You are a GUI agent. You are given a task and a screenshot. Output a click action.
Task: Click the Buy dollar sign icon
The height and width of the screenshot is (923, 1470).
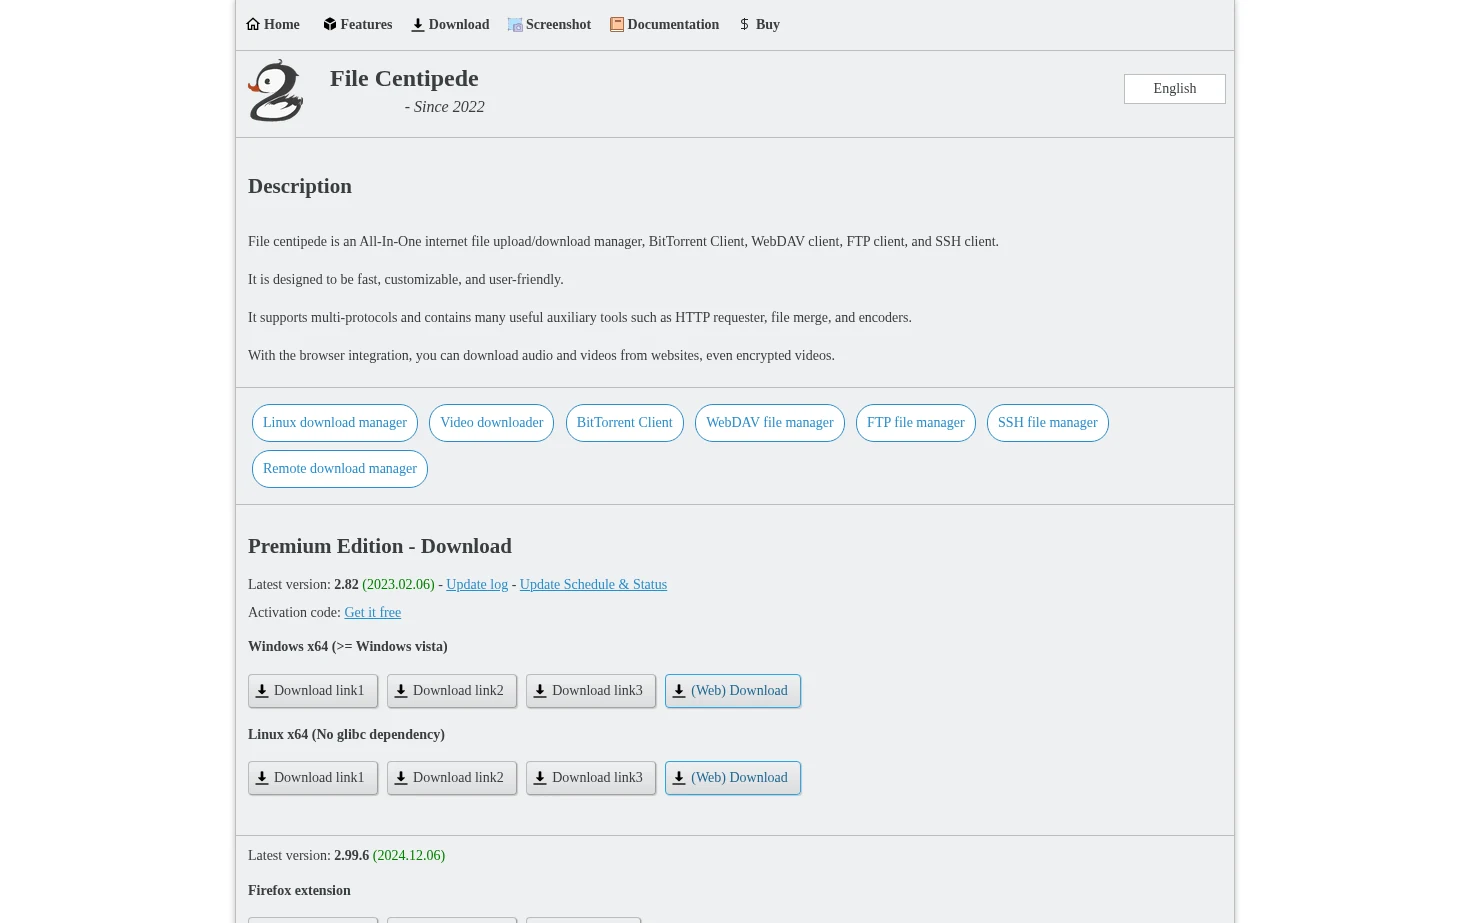click(x=744, y=24)
